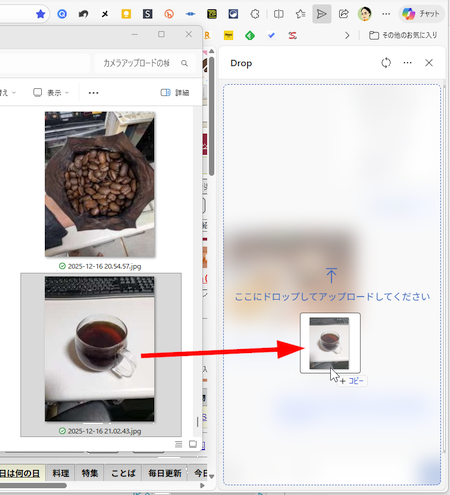Open Edge settings and more ellipsis

386,14
